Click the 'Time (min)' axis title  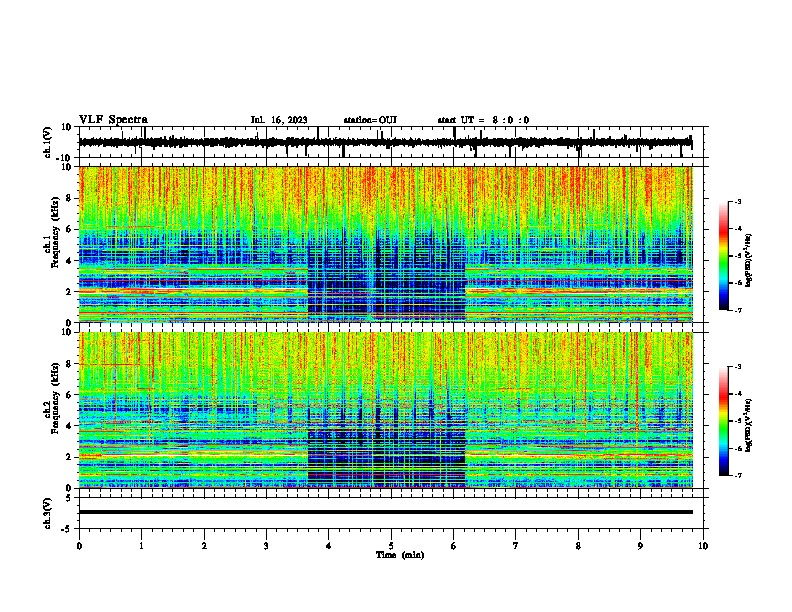(x=400, y=555)
